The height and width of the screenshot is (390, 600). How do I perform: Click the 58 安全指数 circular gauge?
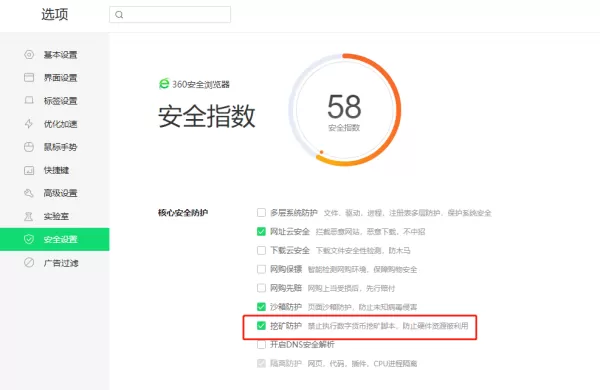pos(345,110)
